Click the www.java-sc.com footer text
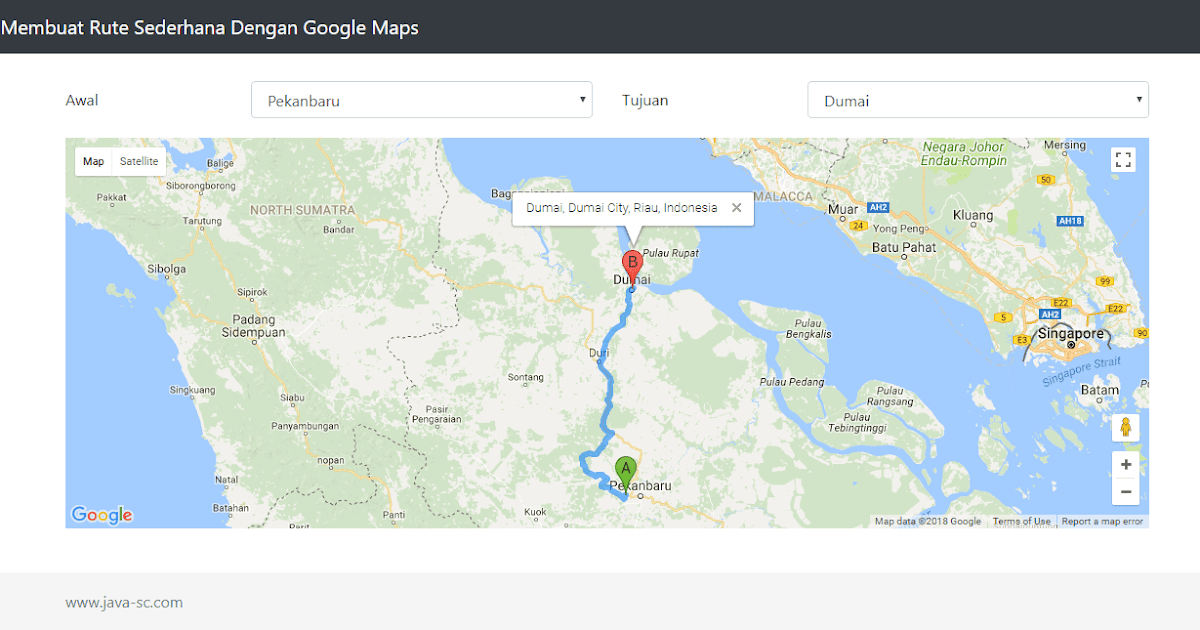This screenshot has height=630, width=1200. pyautogui.click(x=124, y=602)
